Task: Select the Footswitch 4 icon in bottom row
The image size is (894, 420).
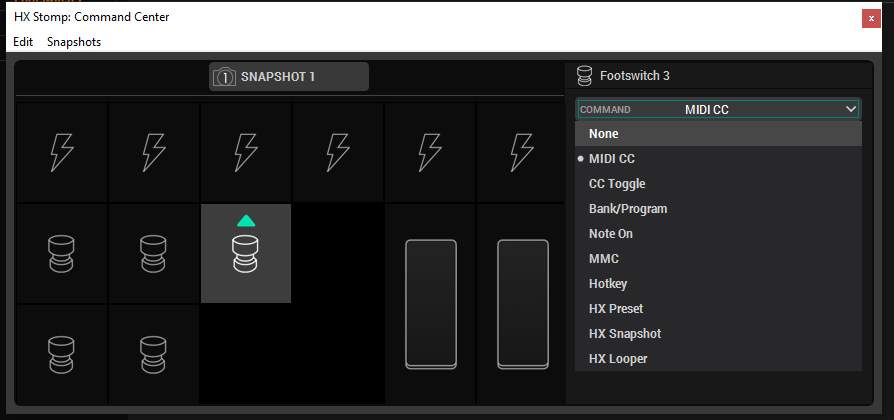Action: point(62,354)
